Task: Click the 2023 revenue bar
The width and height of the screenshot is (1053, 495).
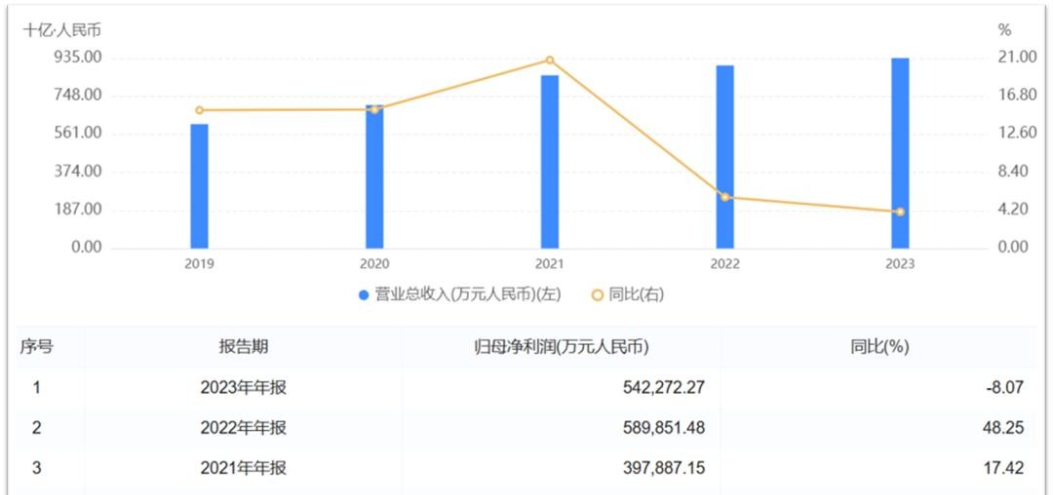Action: click(900, 153)
